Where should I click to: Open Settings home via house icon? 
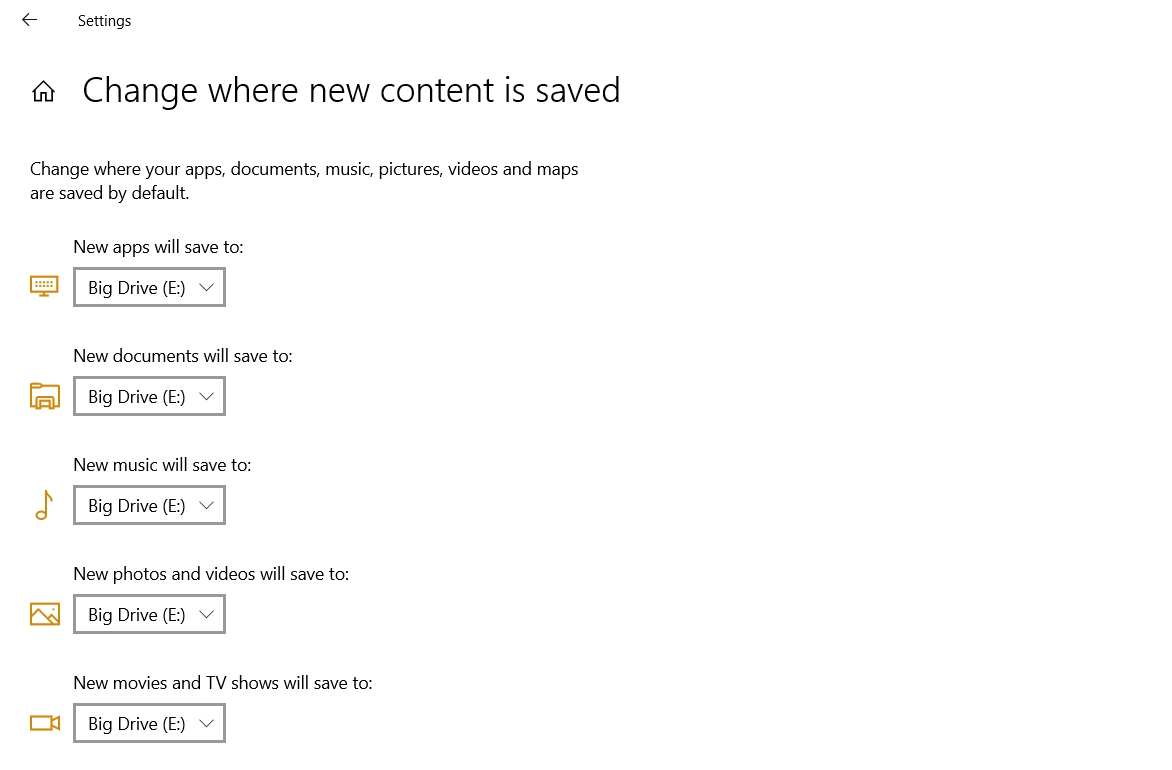pos(43,92)
